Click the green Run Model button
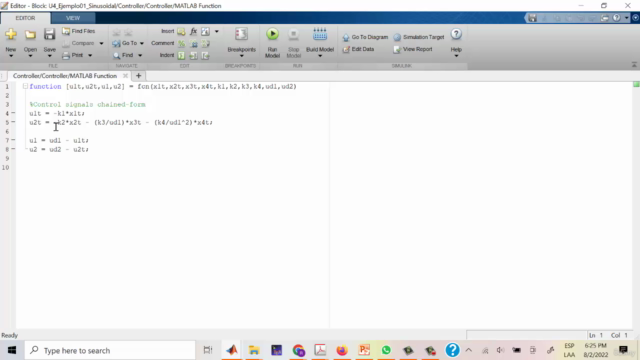This screenshot has width=640, height=360. coord(272,34)
